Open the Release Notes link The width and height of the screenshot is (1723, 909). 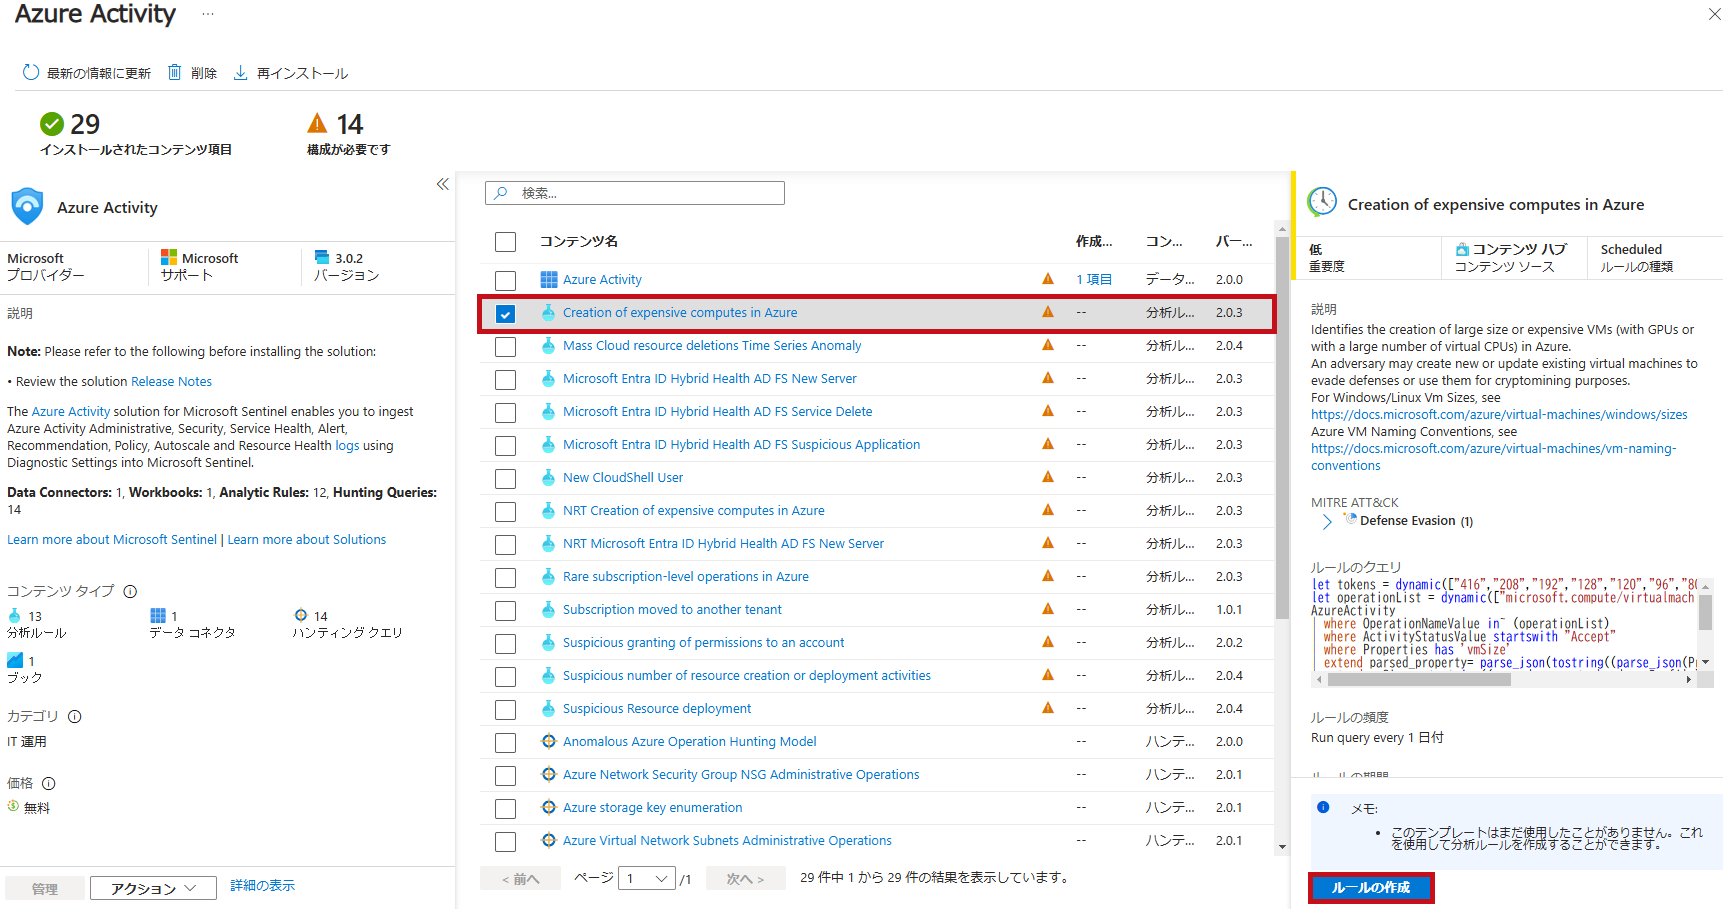point(171,382)
